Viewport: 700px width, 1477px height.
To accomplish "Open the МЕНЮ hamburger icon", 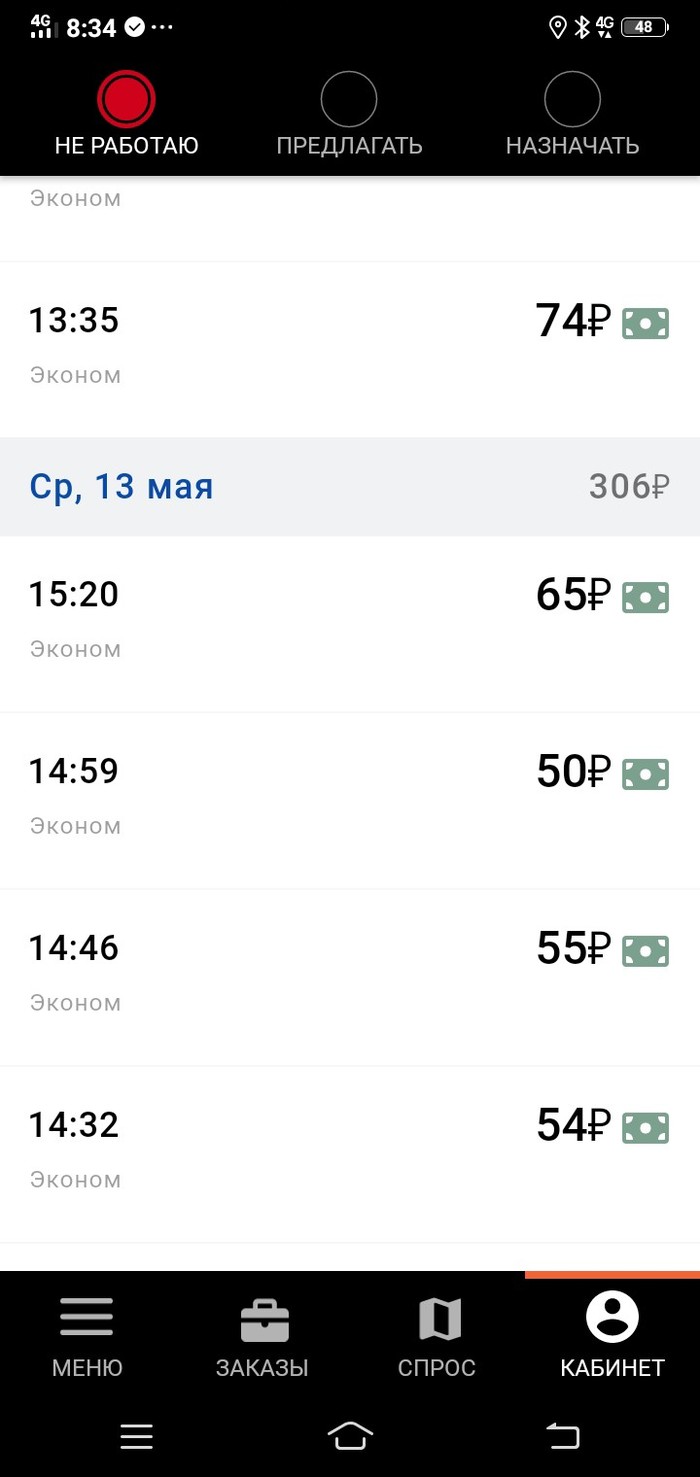I will (x=87, y=1320).
